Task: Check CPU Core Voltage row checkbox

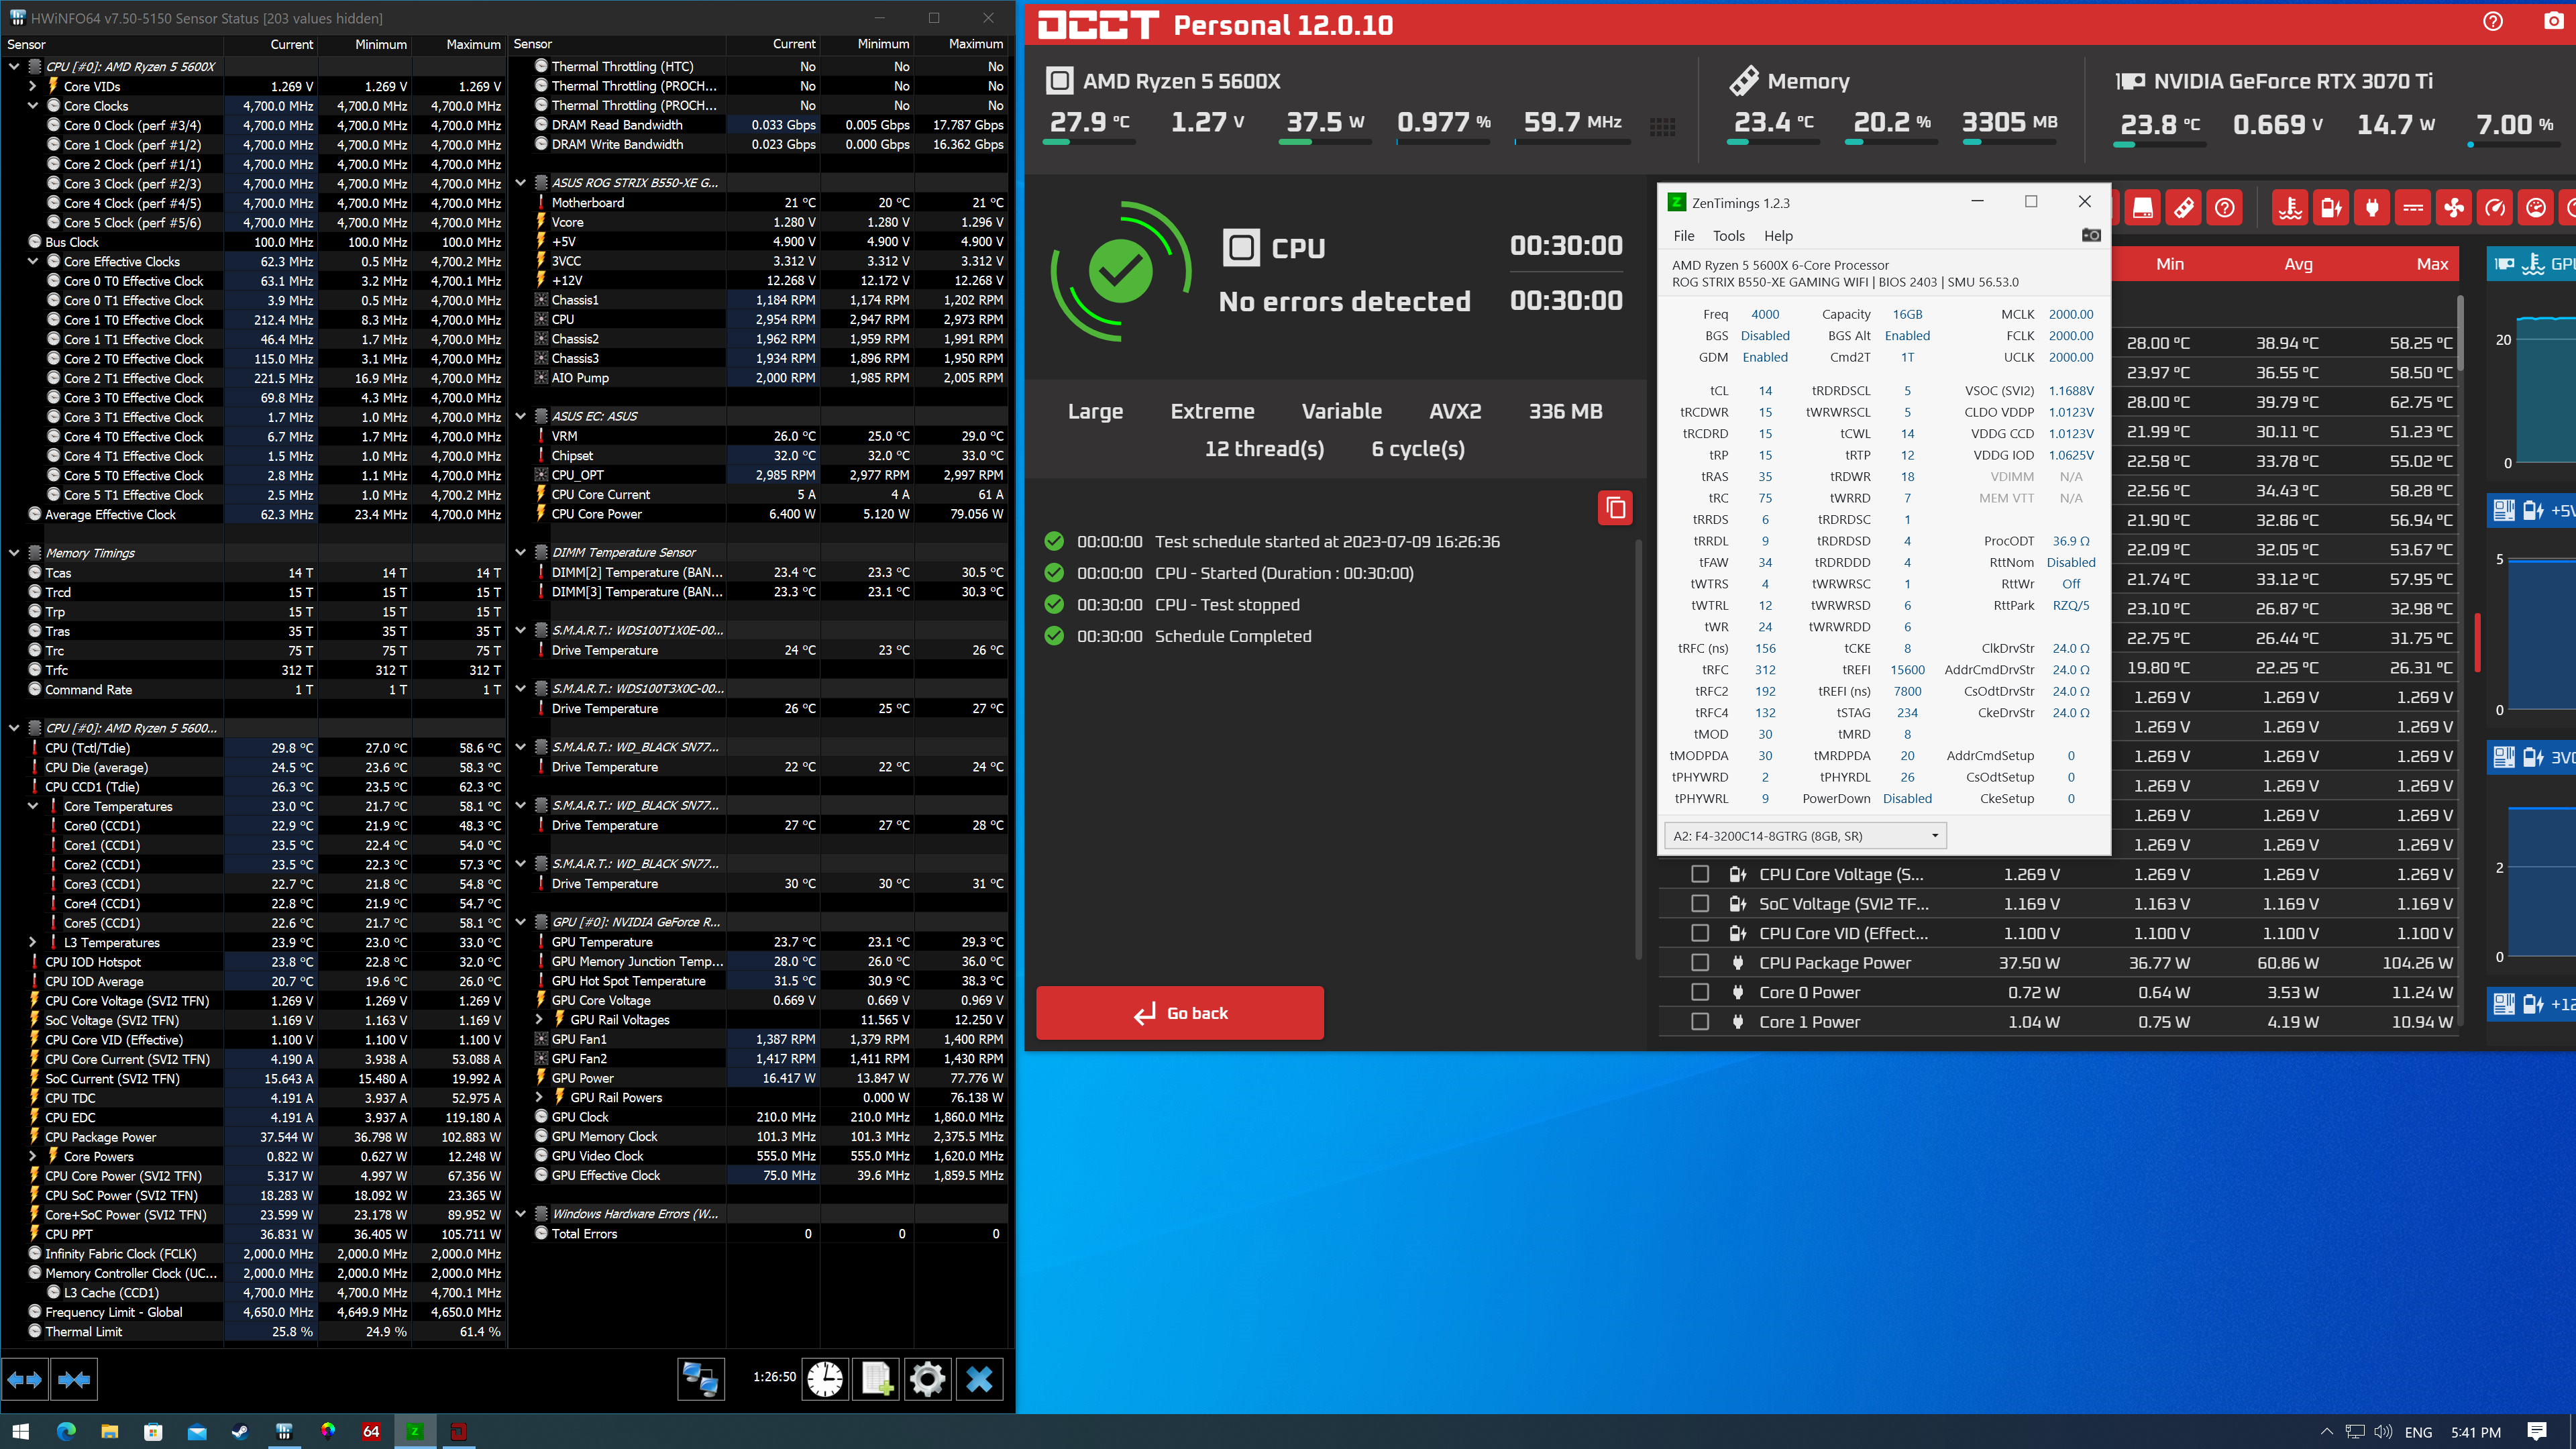Action: (1700, 874)
